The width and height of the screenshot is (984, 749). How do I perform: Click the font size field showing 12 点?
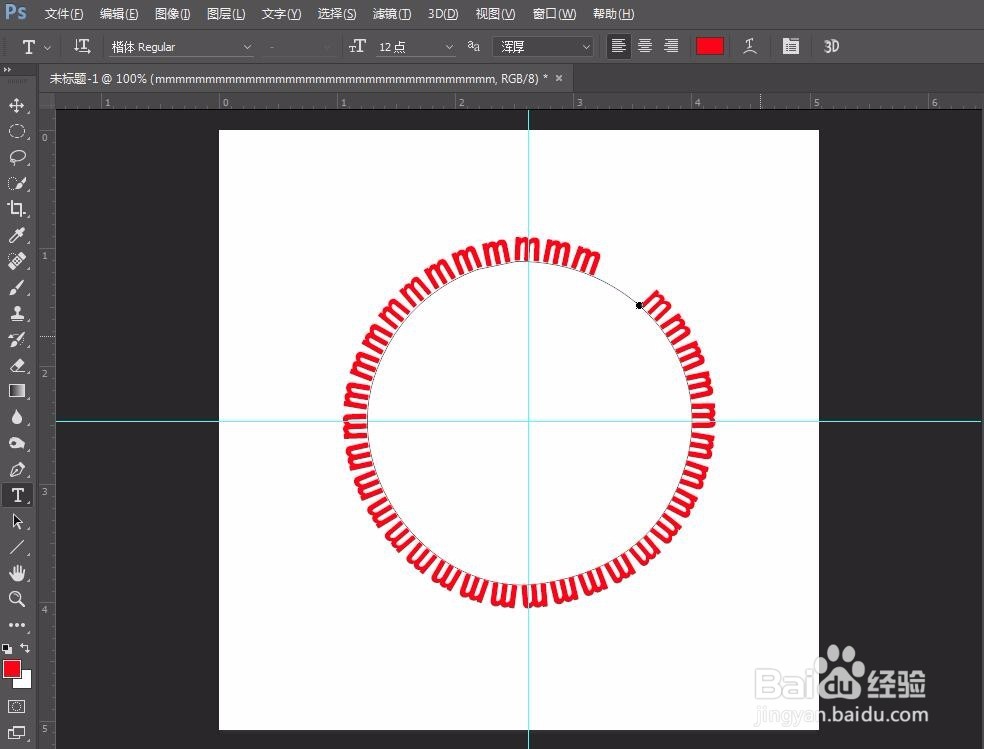pos(408,47)
